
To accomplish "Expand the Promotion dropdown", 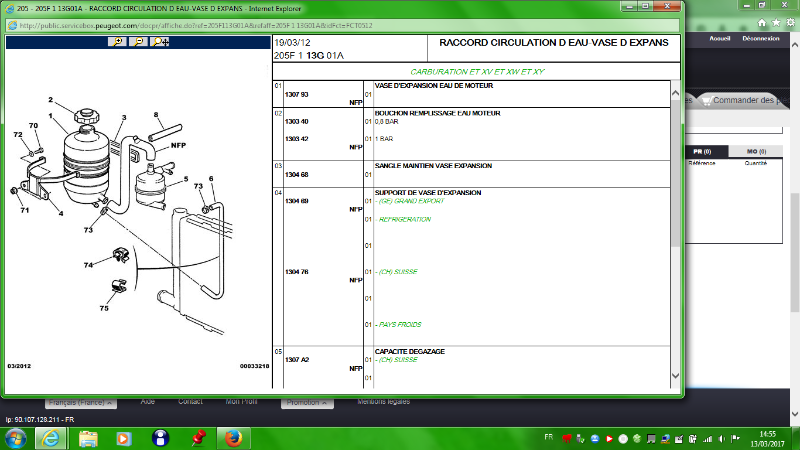I will coord(307,403).
